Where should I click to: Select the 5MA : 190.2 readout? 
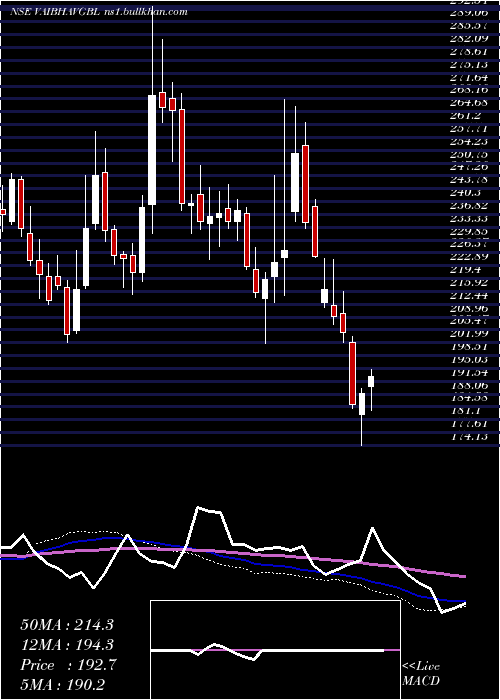[x=62, y=685]
